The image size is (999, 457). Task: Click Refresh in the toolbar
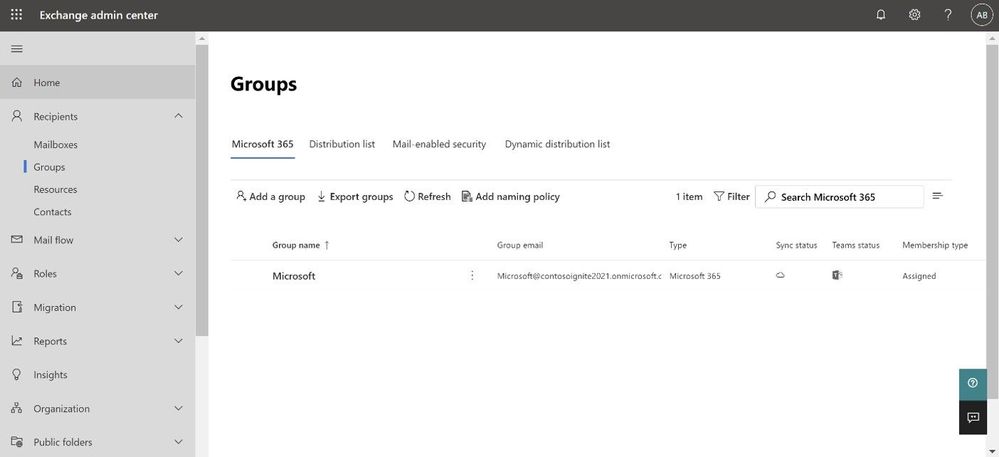[427, 196]
